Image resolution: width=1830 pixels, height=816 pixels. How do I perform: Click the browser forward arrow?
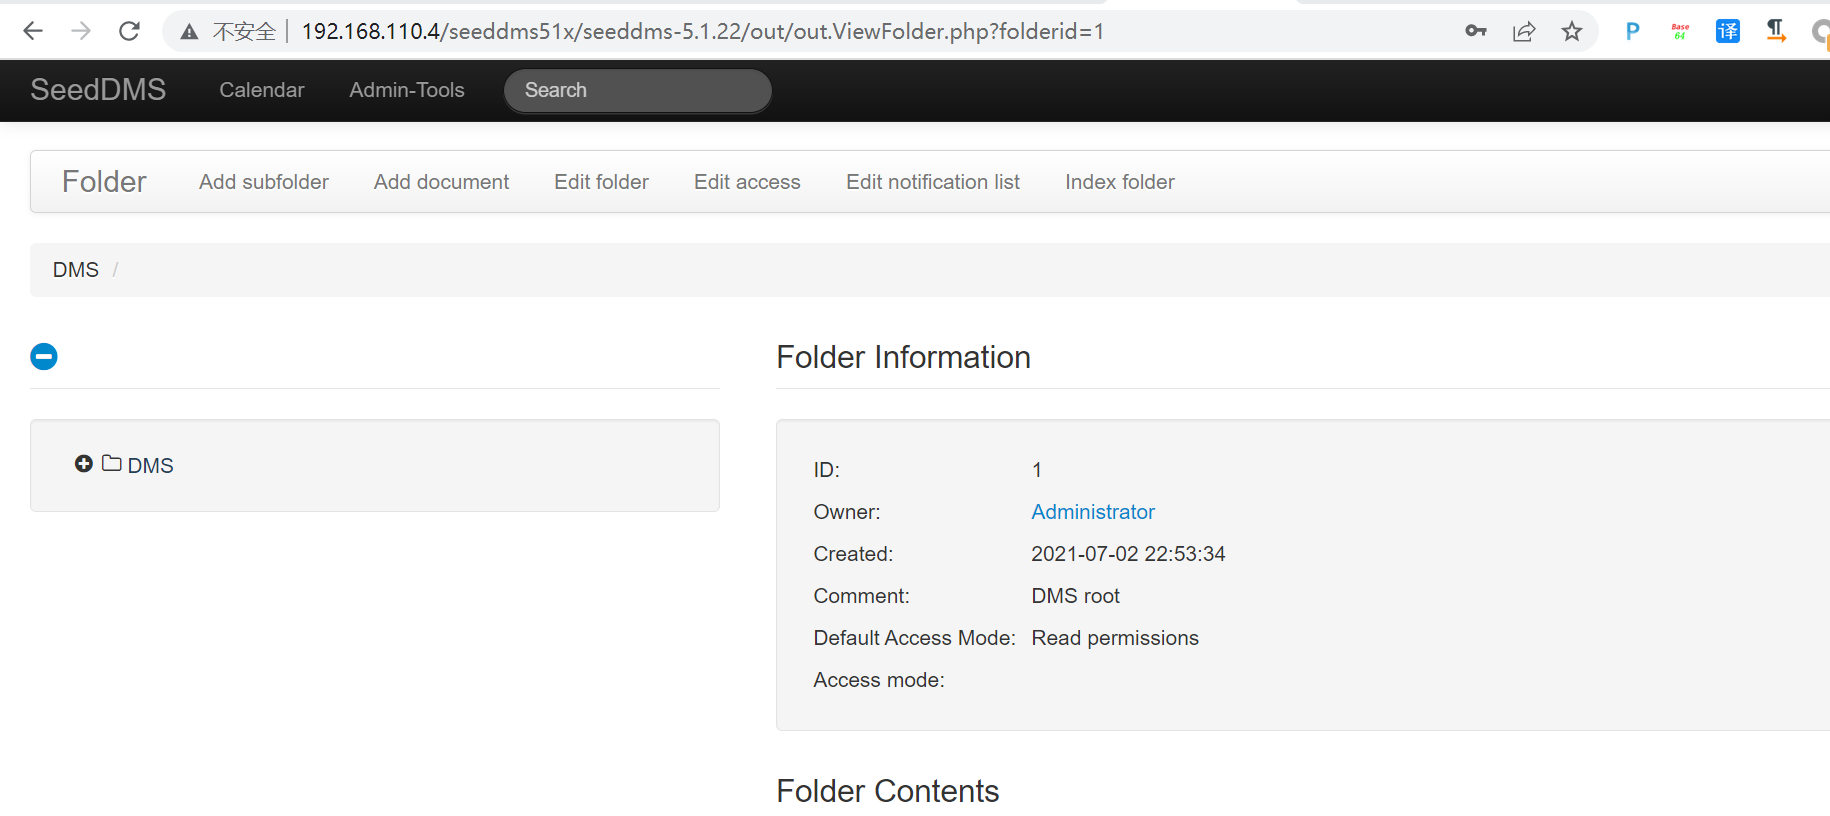tap(81, 31)
